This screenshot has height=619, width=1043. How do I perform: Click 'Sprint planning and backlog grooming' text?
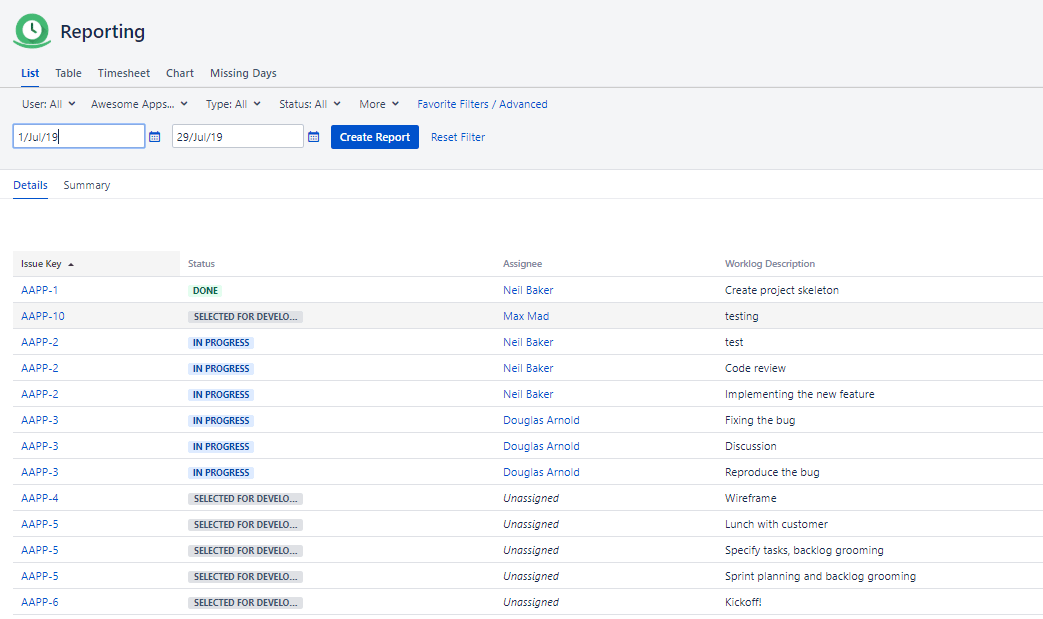(820, 576)
